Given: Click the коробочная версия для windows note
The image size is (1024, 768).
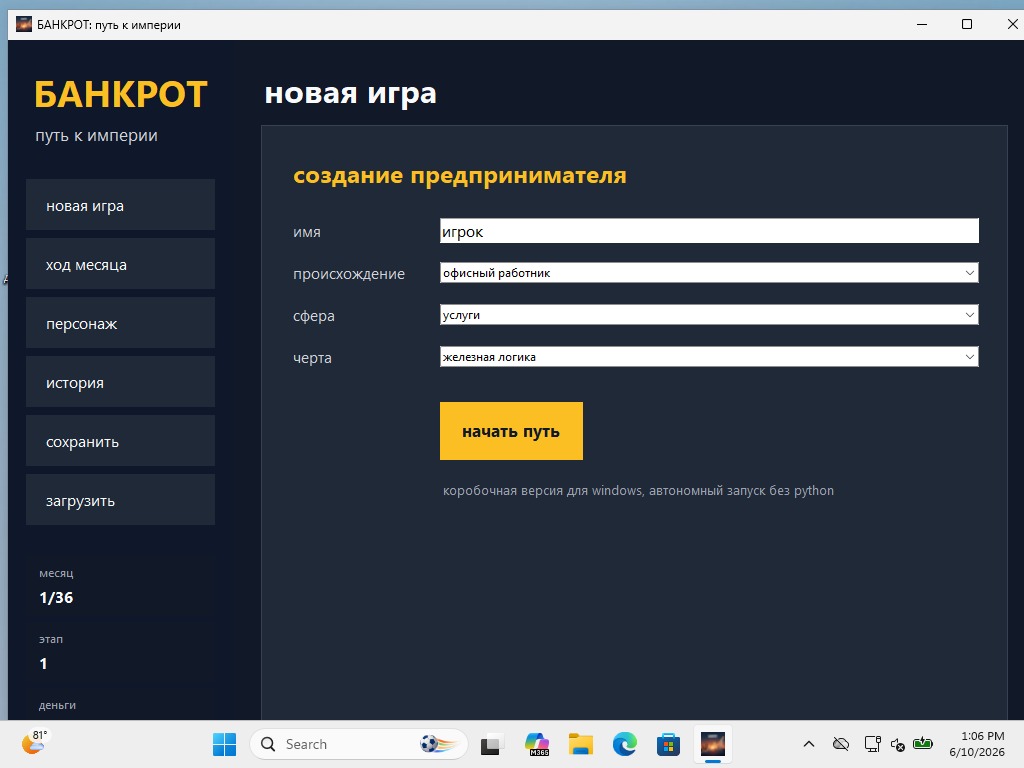Looking at the screenshot, I should pos(638,490).
